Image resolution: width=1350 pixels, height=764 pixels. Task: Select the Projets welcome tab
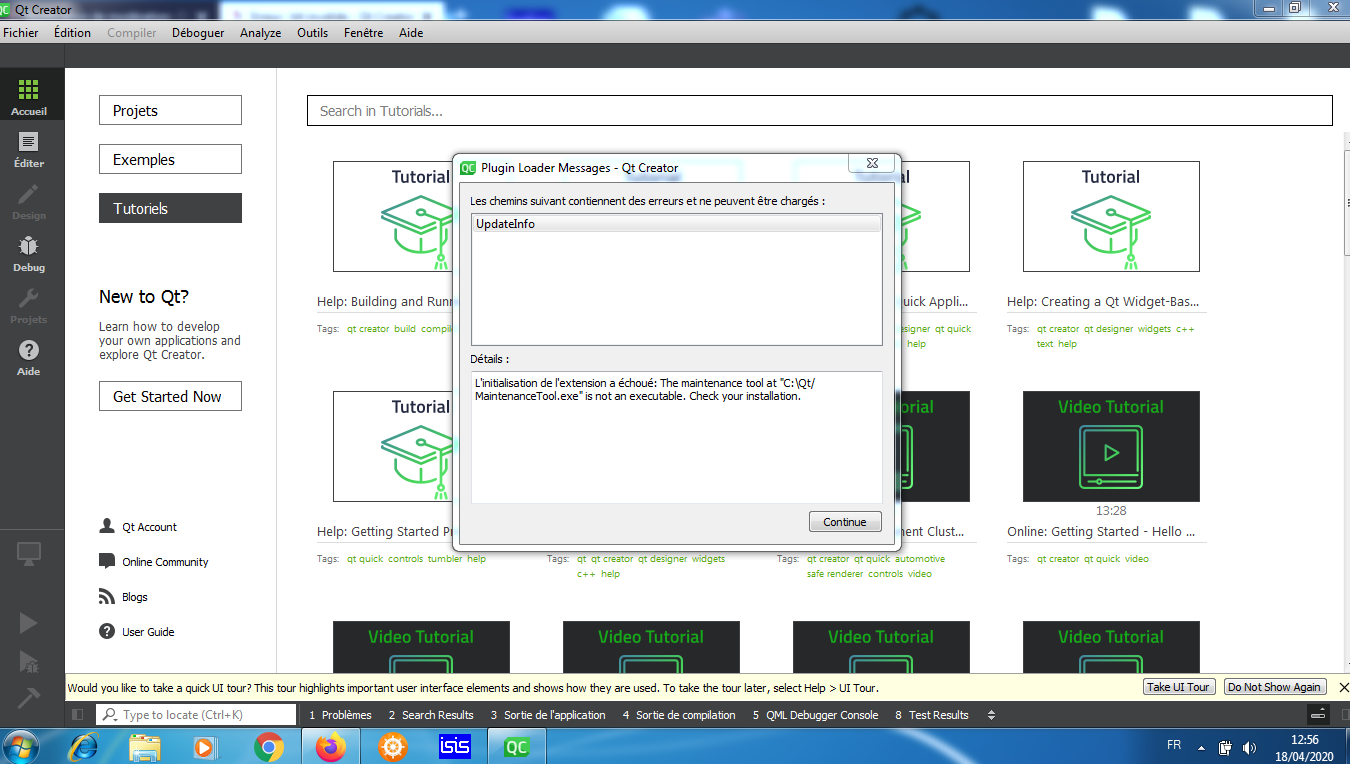(170, 110)
